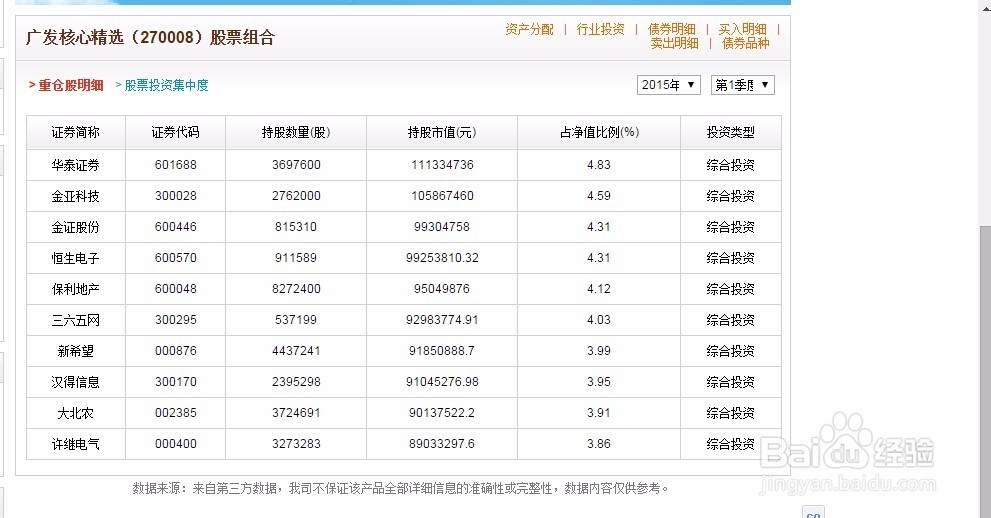Click market value 92983774.91
The width and height of the screenshot is (991, 518).
[x=442, y=320]
